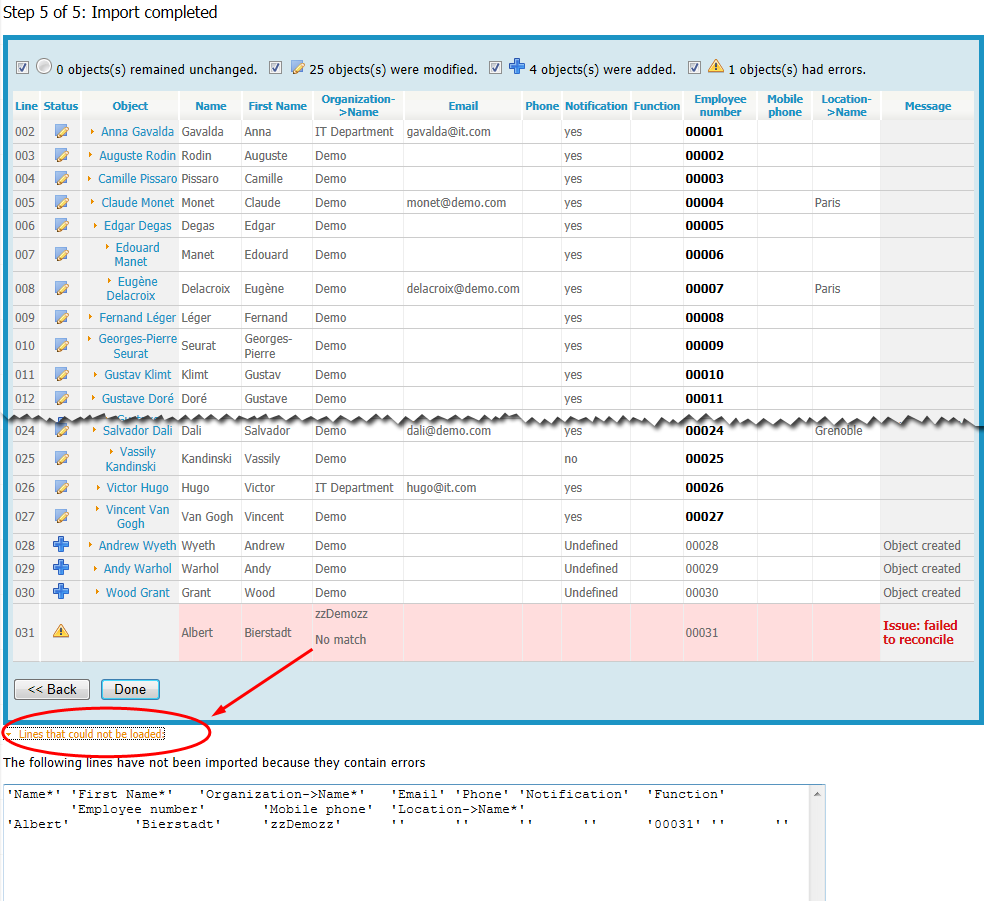Click the First Name column header
The width and height of the screenshot is (984, 901).
(x=277, y=106)
